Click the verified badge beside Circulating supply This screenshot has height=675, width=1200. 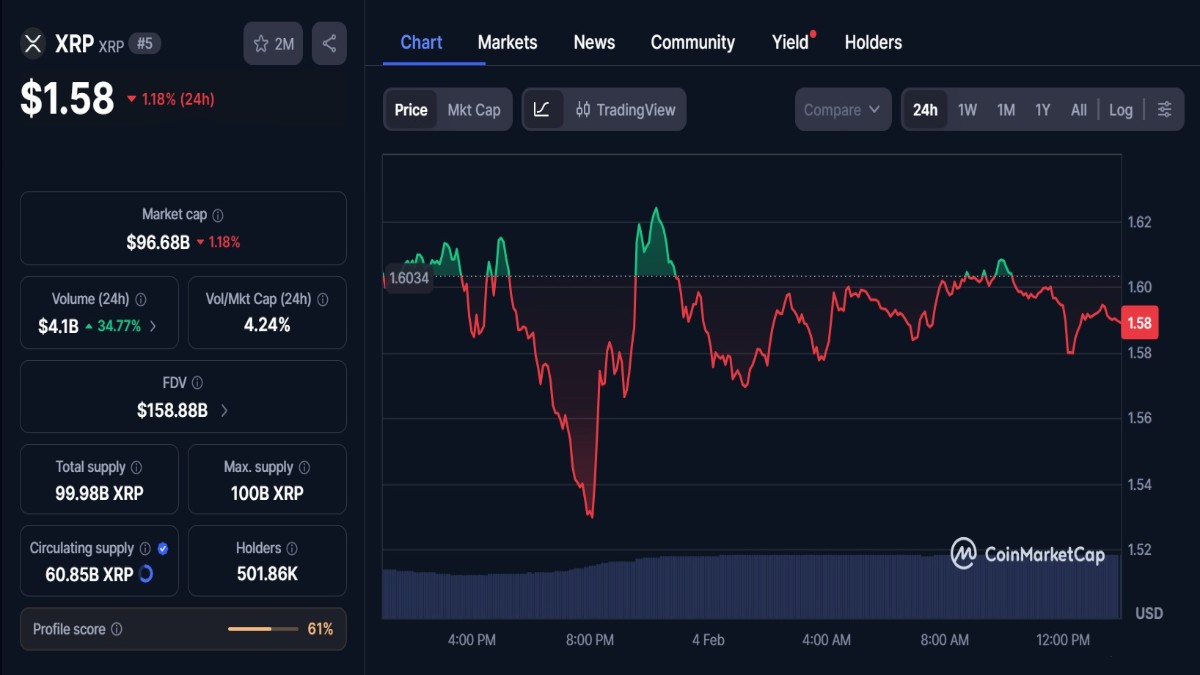pyautogui.click(x=162, y=547)
